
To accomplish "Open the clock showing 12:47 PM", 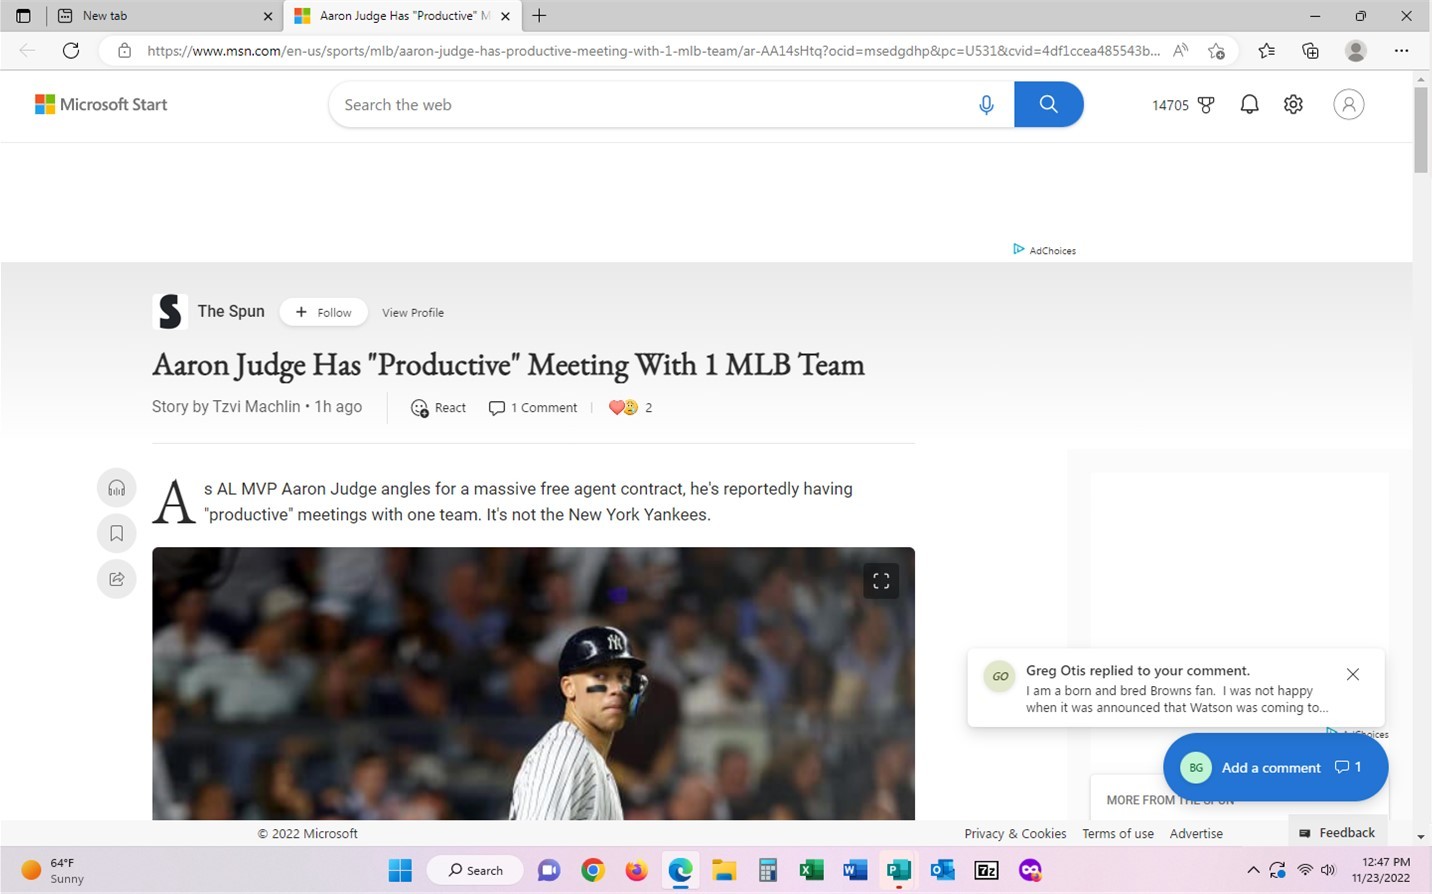I will (1381, 870).
